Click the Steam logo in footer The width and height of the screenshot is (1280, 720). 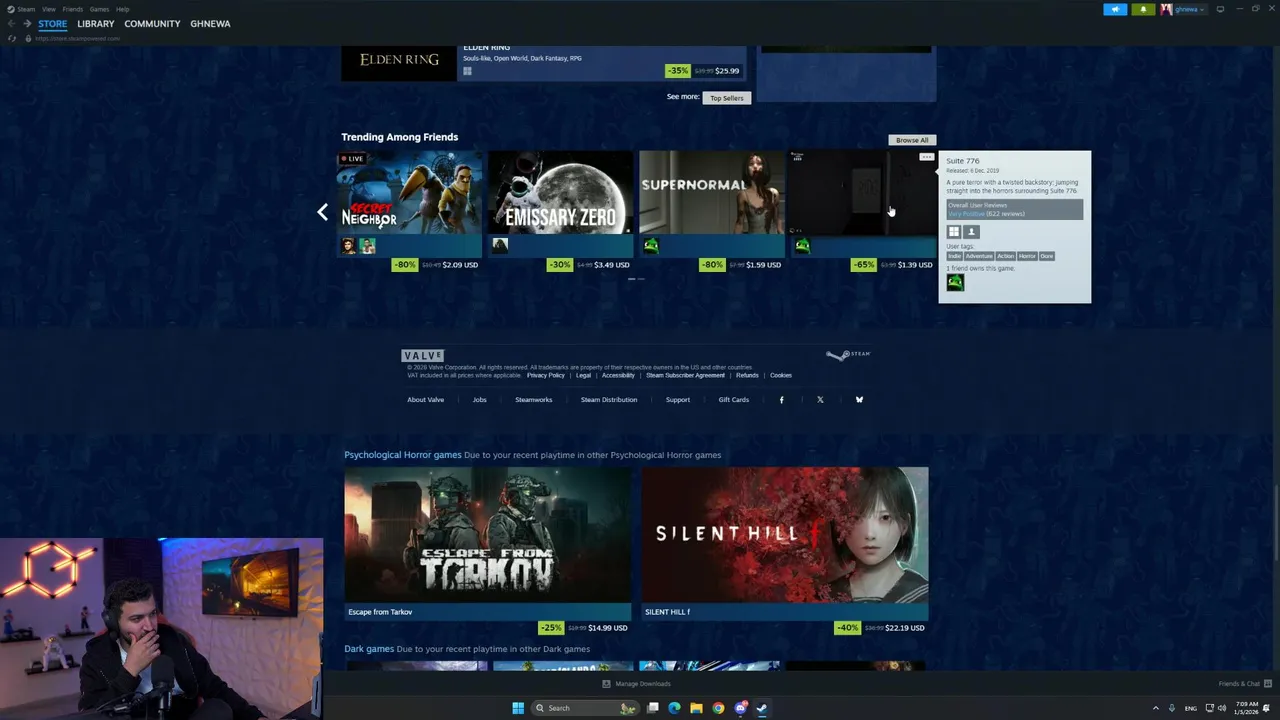point(848,354)
